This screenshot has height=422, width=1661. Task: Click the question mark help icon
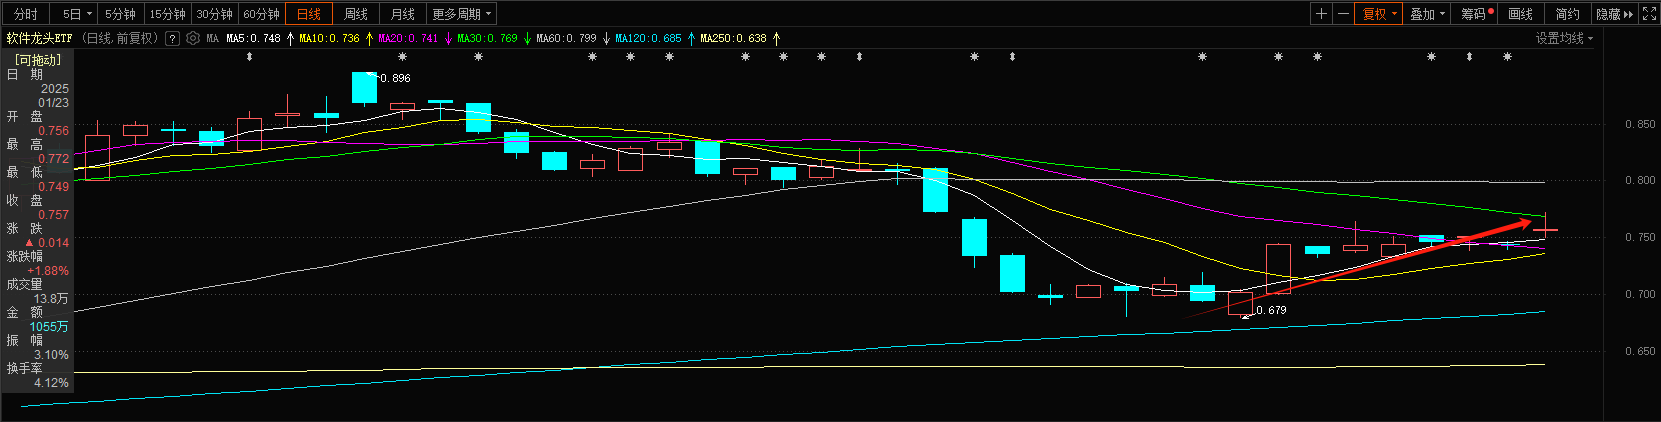(172, 39)
